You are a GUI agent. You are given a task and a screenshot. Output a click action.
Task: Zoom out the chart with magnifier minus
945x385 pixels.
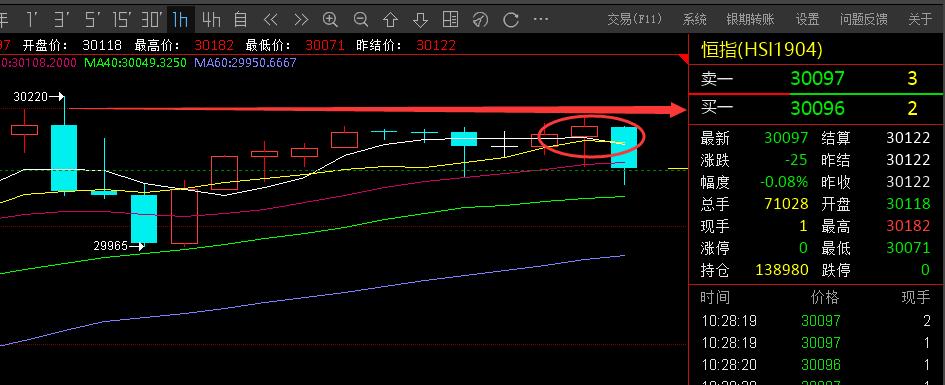(x=360, y=20)
